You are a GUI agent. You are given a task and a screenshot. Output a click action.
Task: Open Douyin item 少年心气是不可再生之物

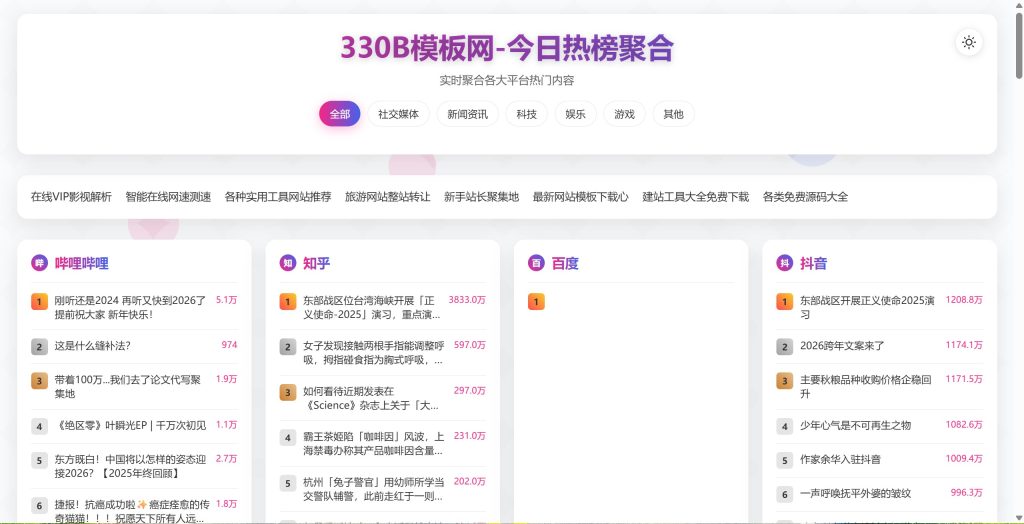tap(856, 425)
